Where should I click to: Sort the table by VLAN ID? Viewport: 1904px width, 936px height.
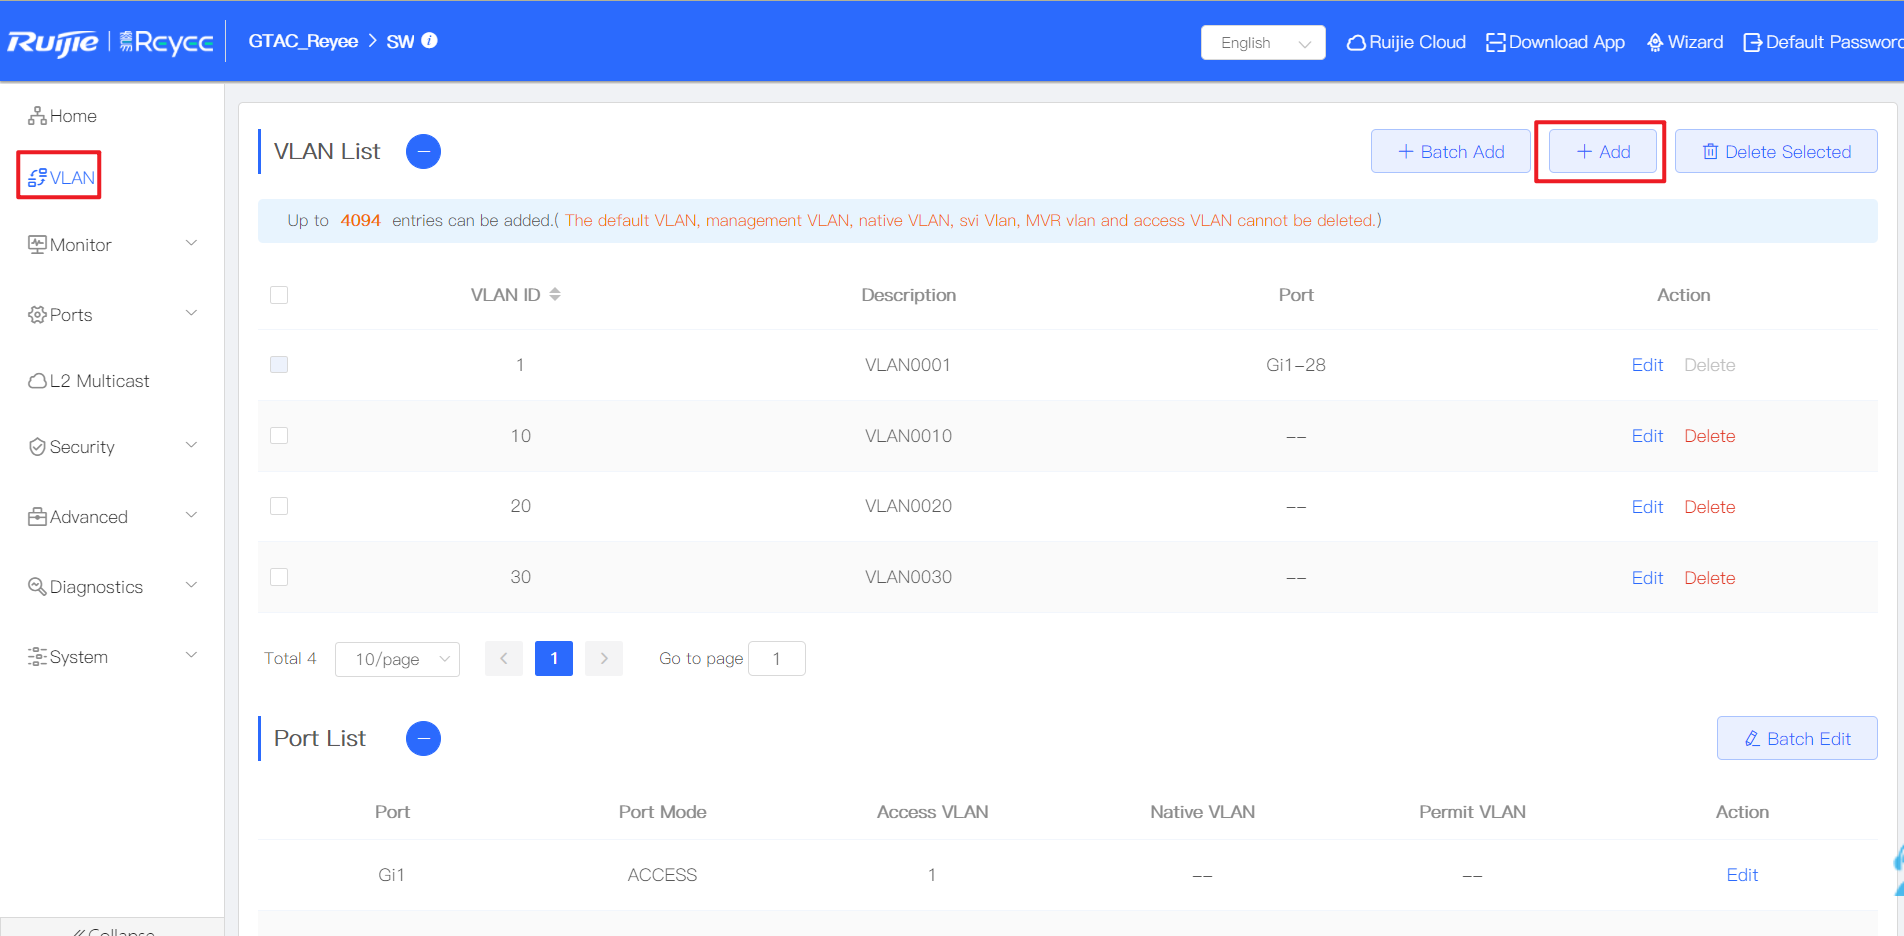tap(555, 294)
